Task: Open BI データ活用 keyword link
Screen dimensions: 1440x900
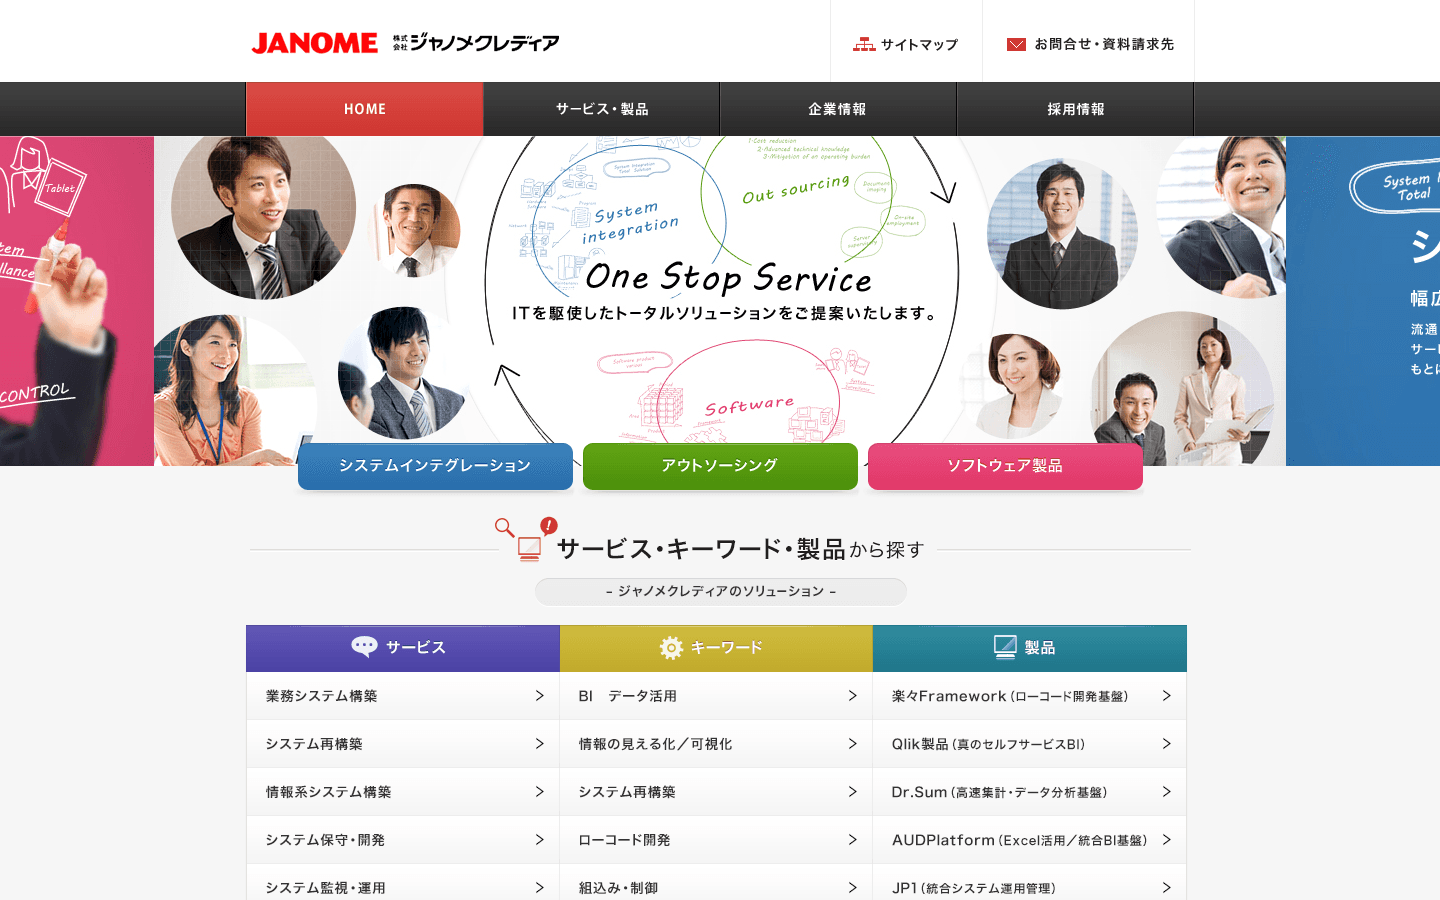Action: point(716,696)
